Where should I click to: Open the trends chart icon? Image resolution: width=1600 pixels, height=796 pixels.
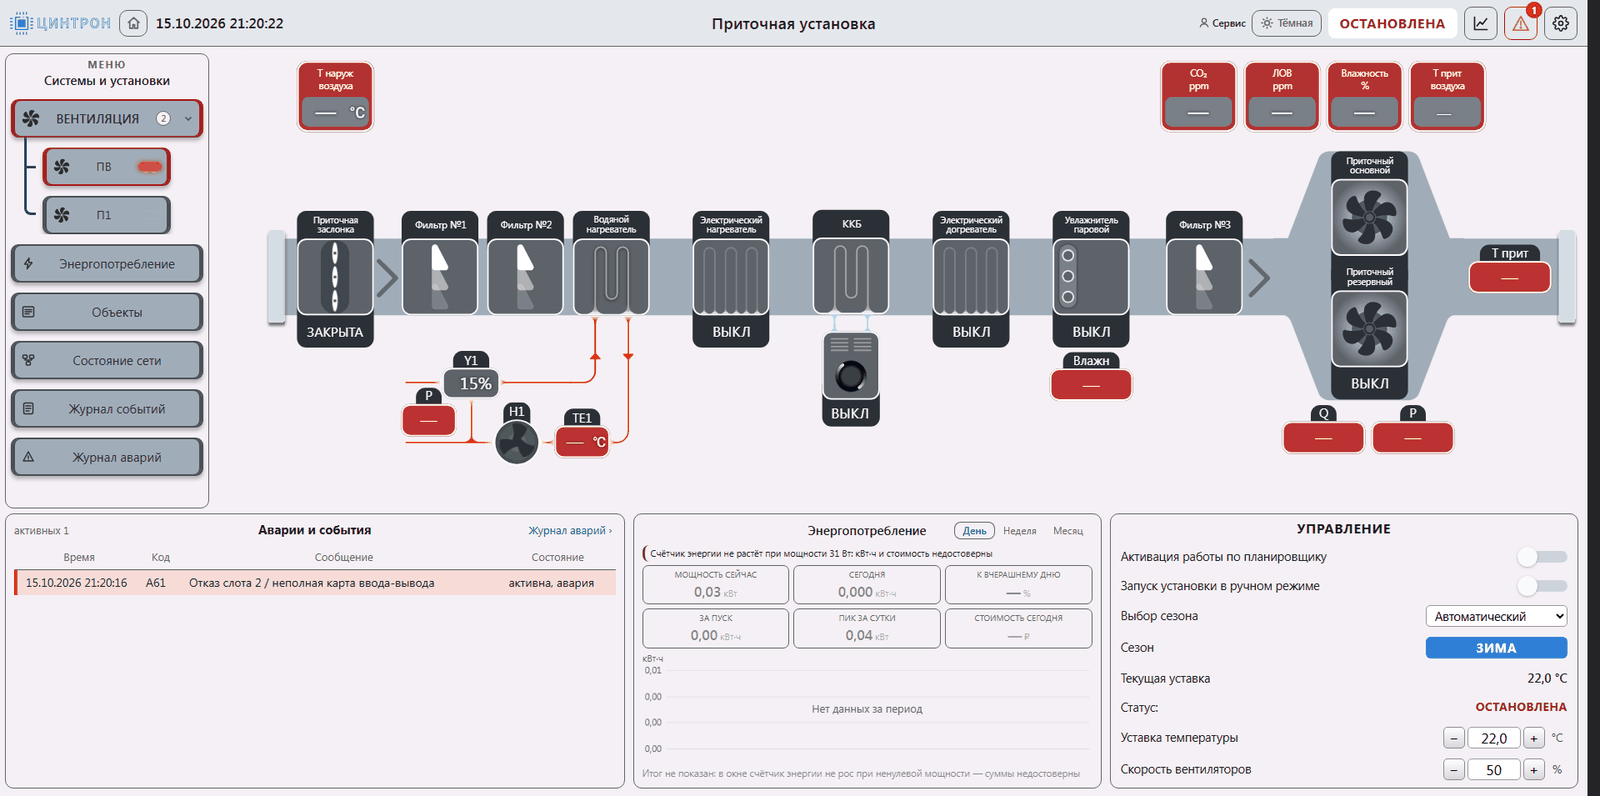coord(1481,23)
